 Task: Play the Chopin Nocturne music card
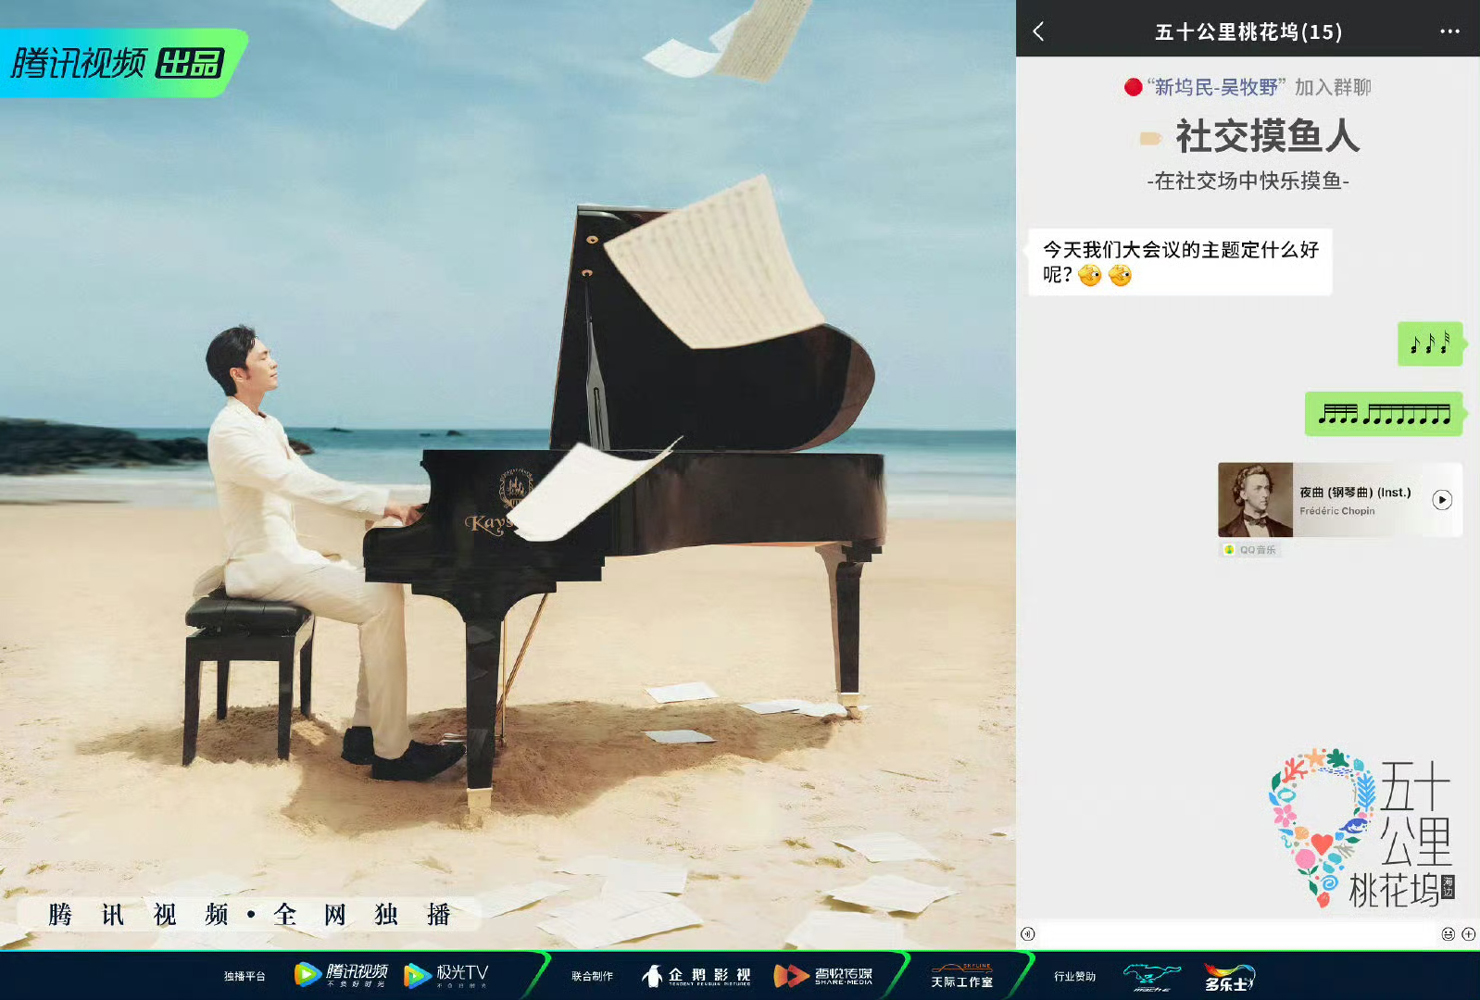(1441, 500)
